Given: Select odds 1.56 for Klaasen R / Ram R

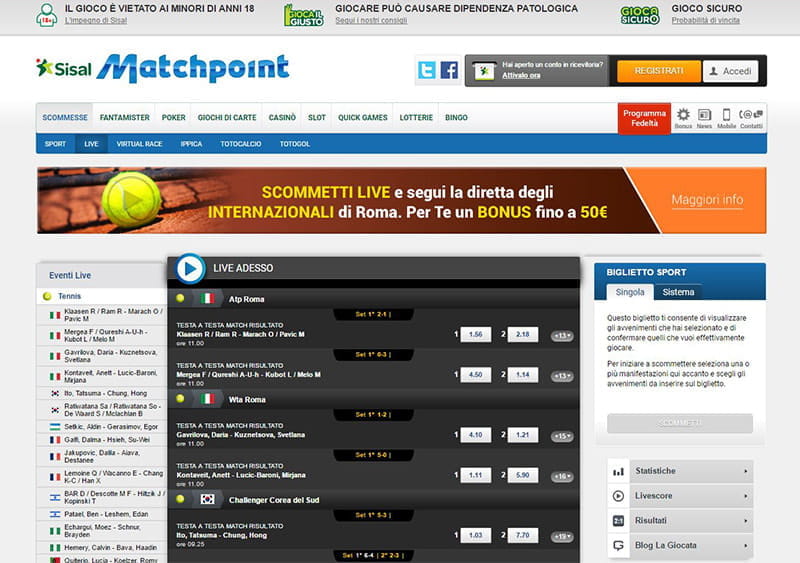Looking at the screenshot, I should pos(476,334).
